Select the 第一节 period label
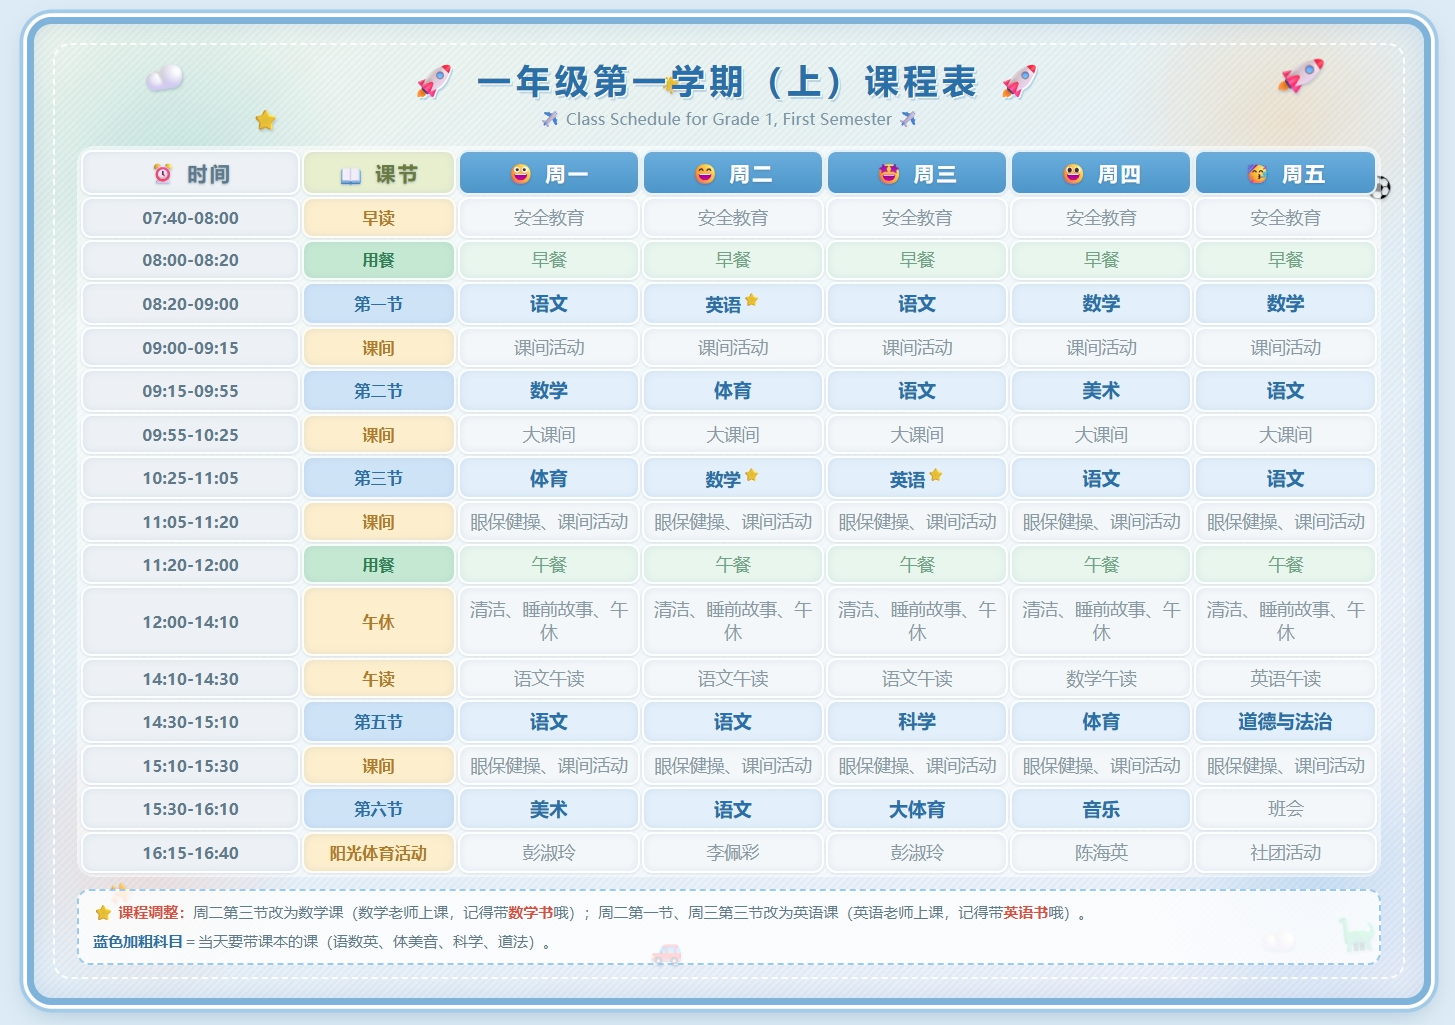 378,304
